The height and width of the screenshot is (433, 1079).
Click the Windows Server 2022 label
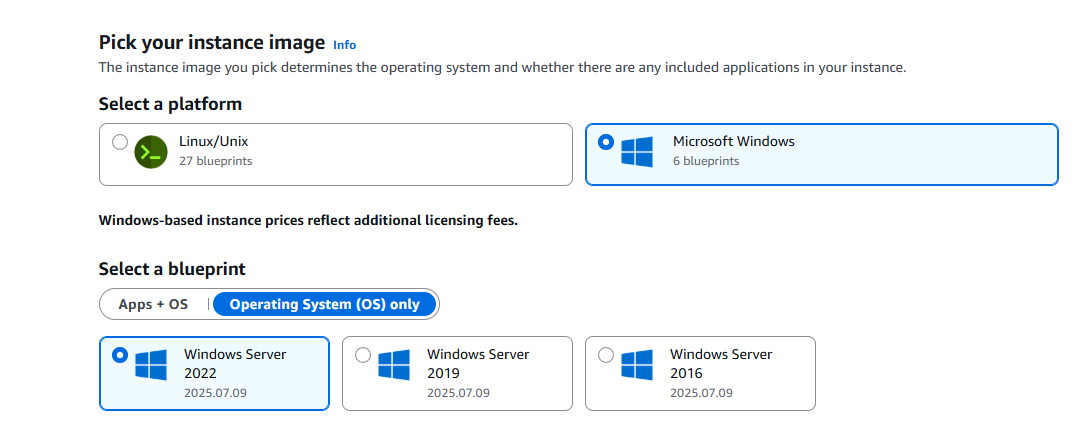235,364
